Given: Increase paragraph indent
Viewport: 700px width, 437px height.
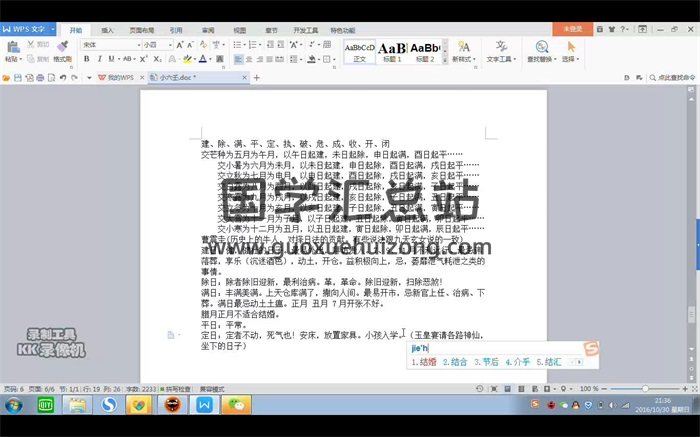Looking at the screenshot, I should point(280,45).
